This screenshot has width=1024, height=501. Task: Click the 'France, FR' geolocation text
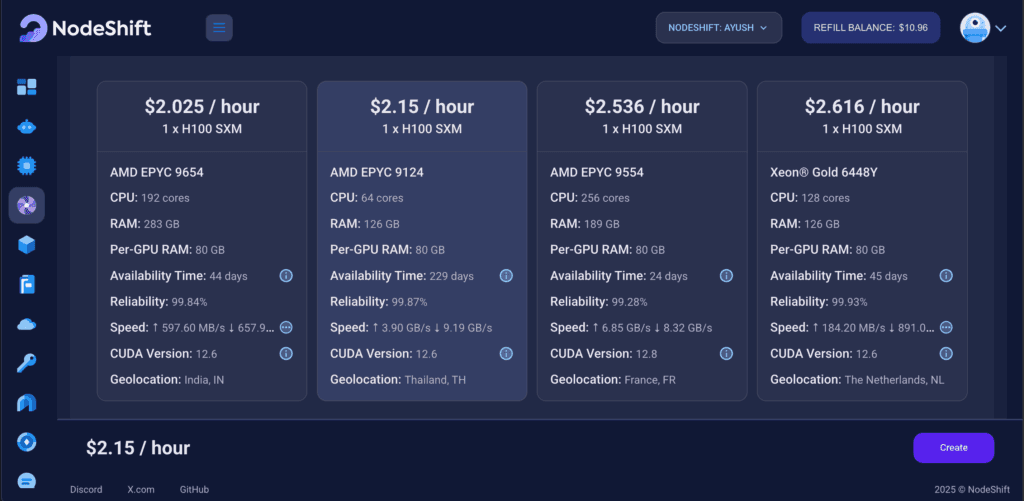pos(649,380)
